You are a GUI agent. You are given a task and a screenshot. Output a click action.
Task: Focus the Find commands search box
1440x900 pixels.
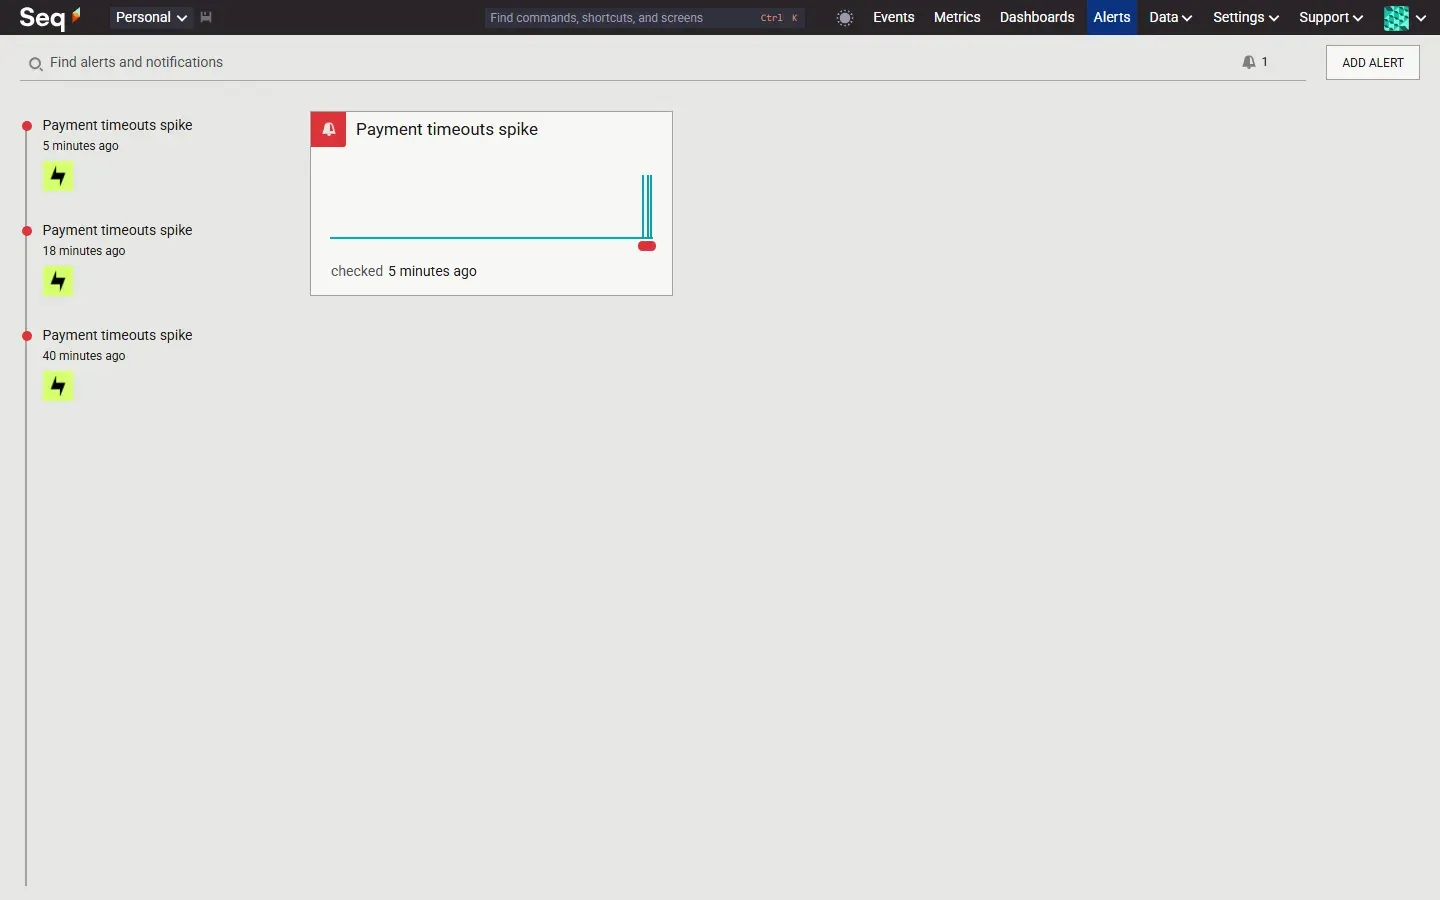(645, 18)
